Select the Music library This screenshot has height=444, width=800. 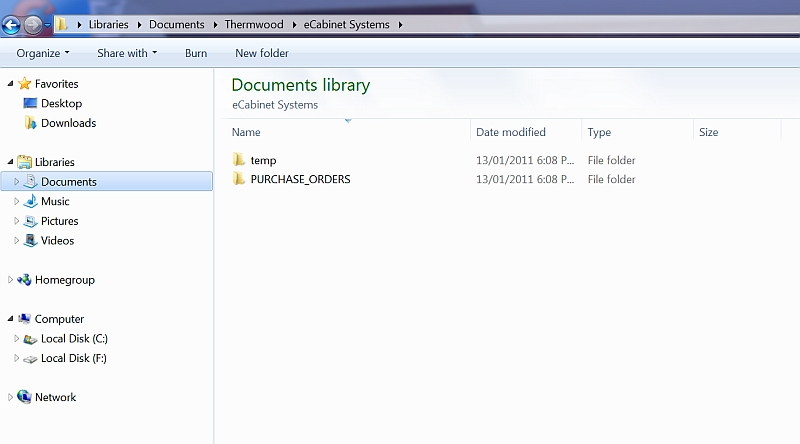pyautogui.click(x=55, y=201)
